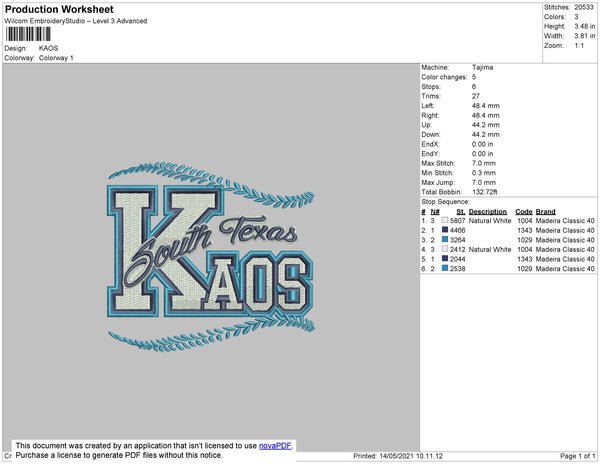Click the 'Page 1 of 1' footer text
Image resolution: width=600 pixels, height=464 pixels.
pyautogui.click(x=578, y=456)
